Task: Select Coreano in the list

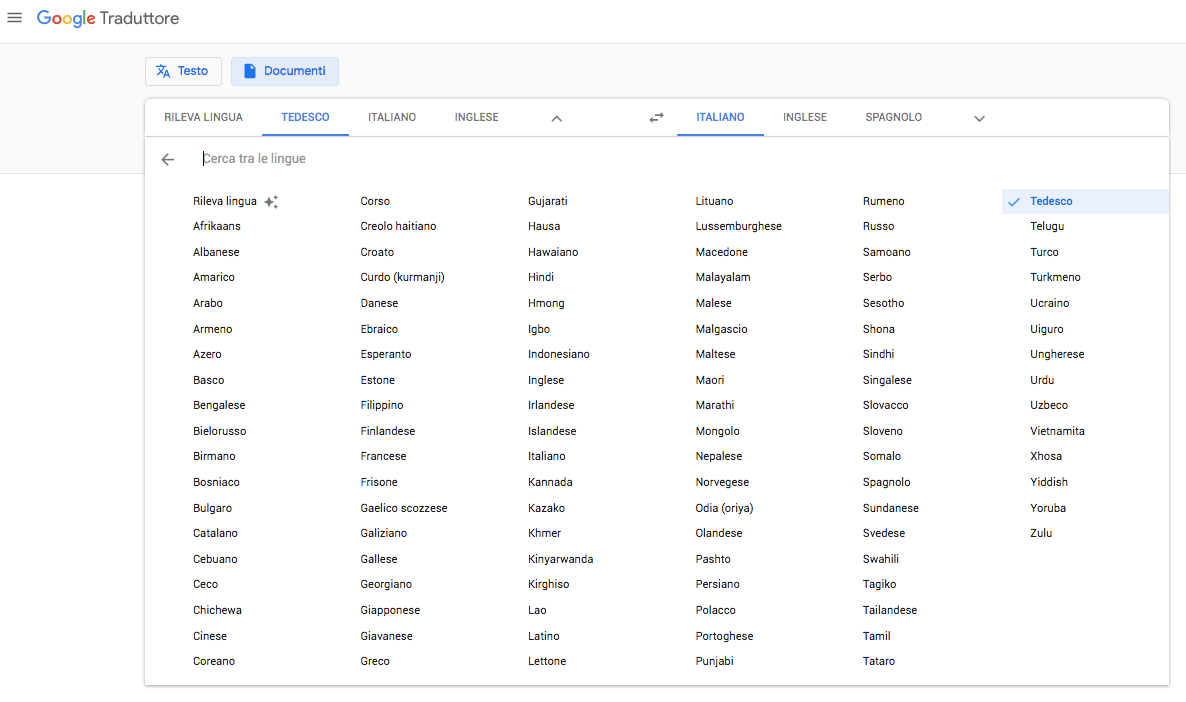Action: pyautogui.click(x=213, y=661)
